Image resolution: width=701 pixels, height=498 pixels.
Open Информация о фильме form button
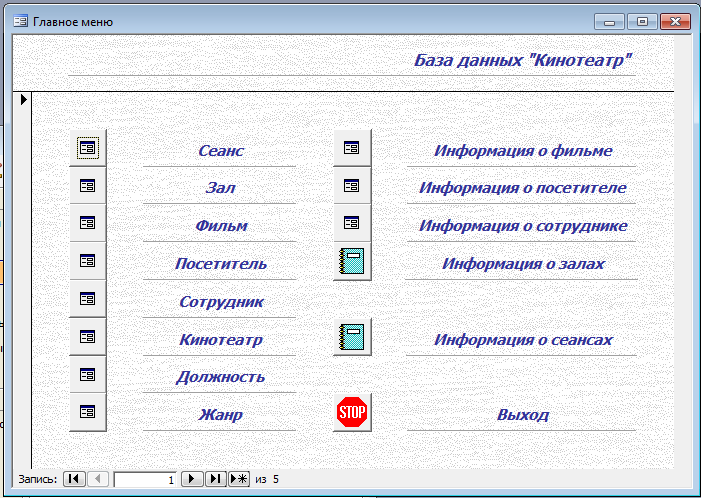coord(352,148)
